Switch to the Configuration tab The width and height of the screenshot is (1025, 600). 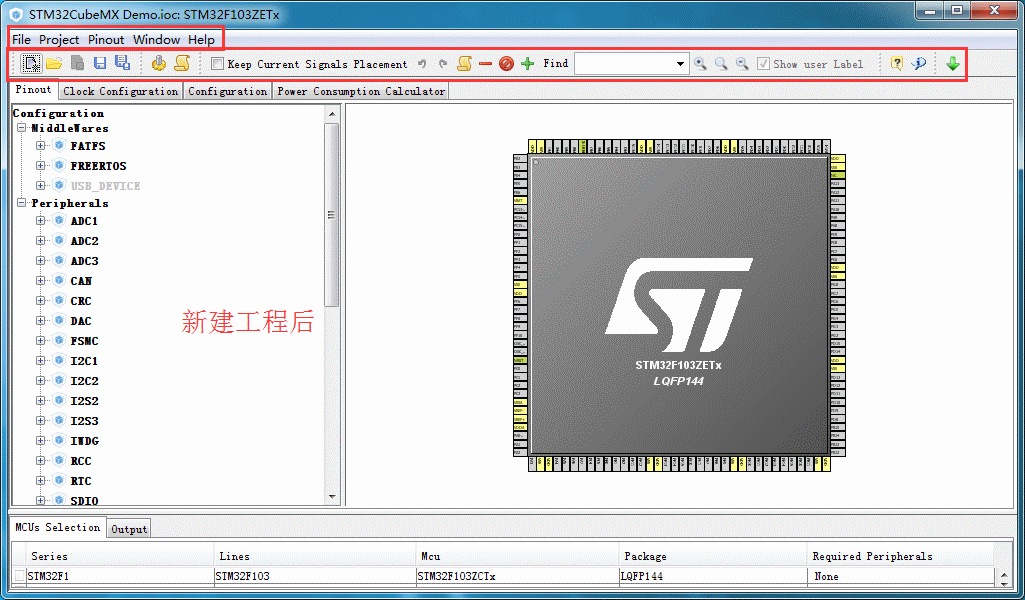(227, 91)
